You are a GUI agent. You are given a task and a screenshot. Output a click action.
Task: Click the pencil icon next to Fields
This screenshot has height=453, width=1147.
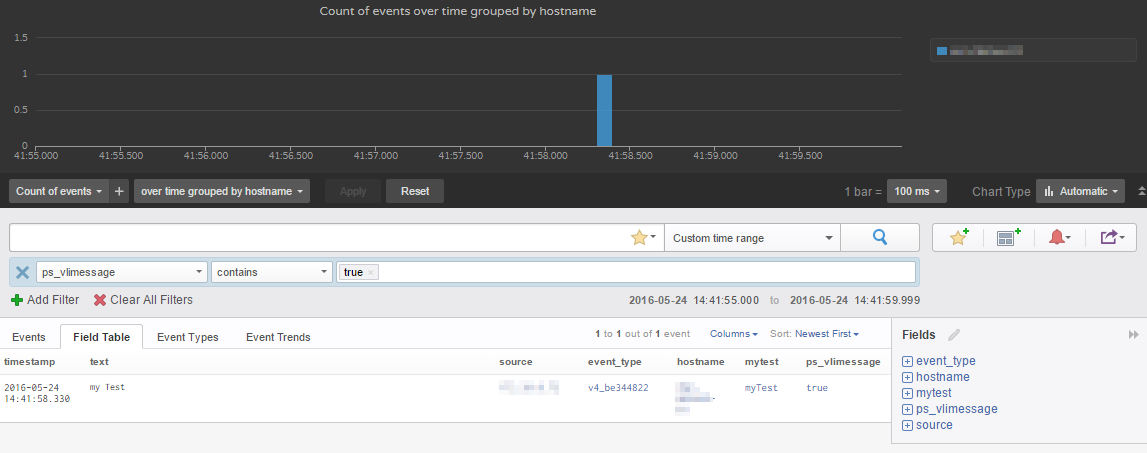(954, 335)
